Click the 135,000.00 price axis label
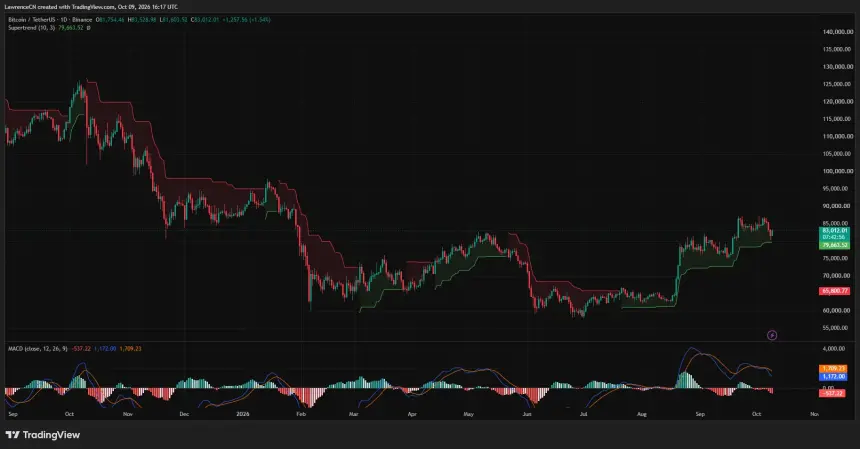This screenshot has height=449, width=860. (x=838, y=49)
